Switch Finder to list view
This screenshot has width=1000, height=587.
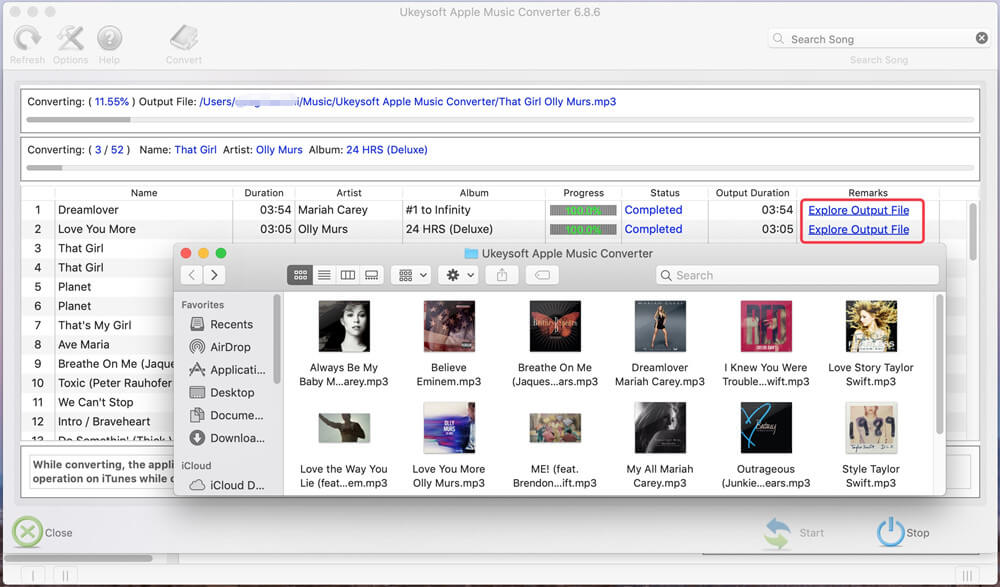coord(324,275)
